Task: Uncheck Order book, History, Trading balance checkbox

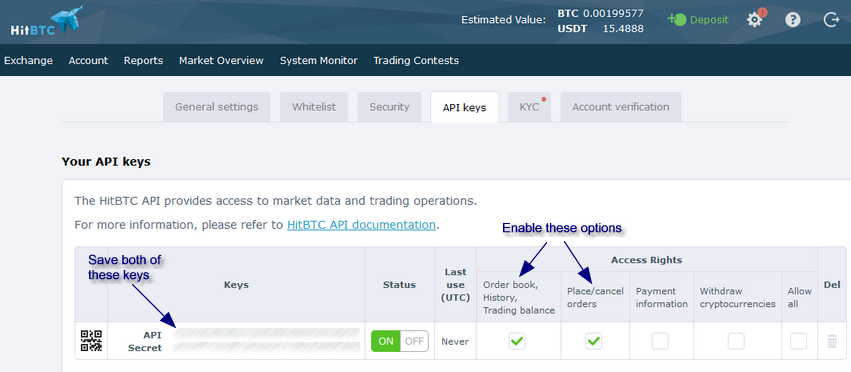Action: [517, 341]
